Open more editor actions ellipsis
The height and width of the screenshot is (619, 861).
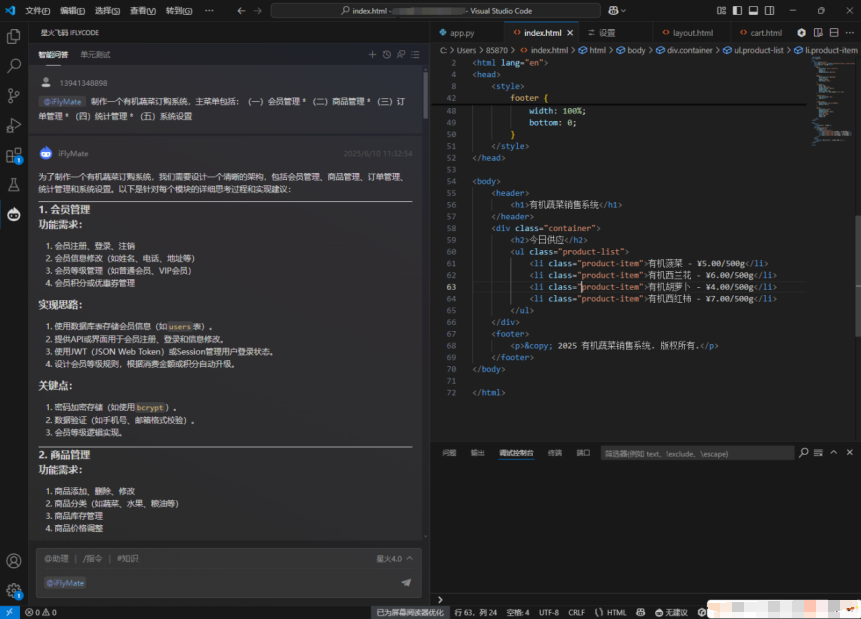pyautogui.click(x=850, y=33)
